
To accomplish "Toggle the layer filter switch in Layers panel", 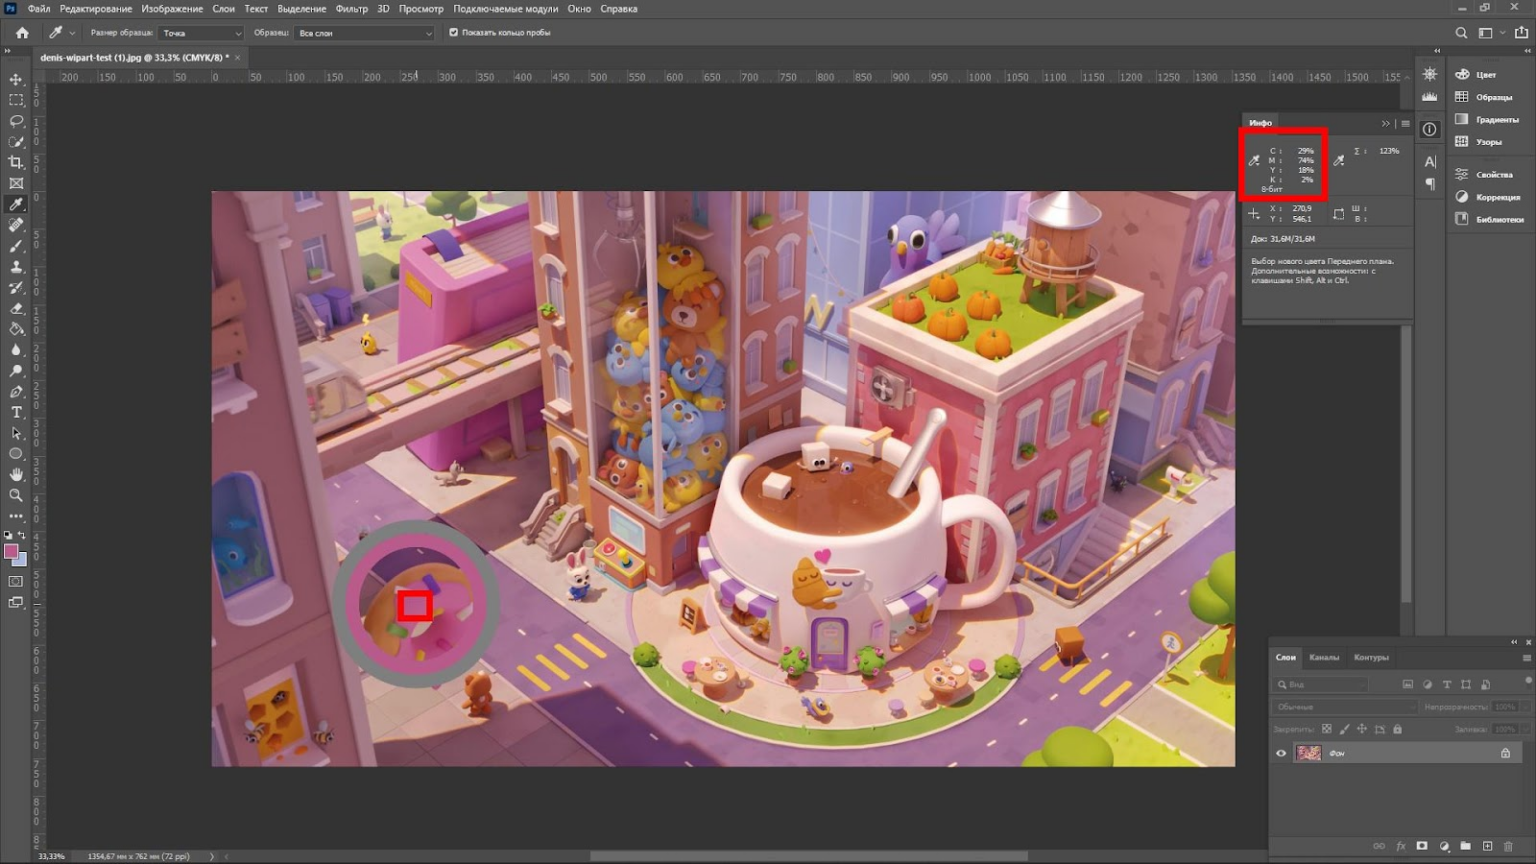I will tap(1527, 681).
